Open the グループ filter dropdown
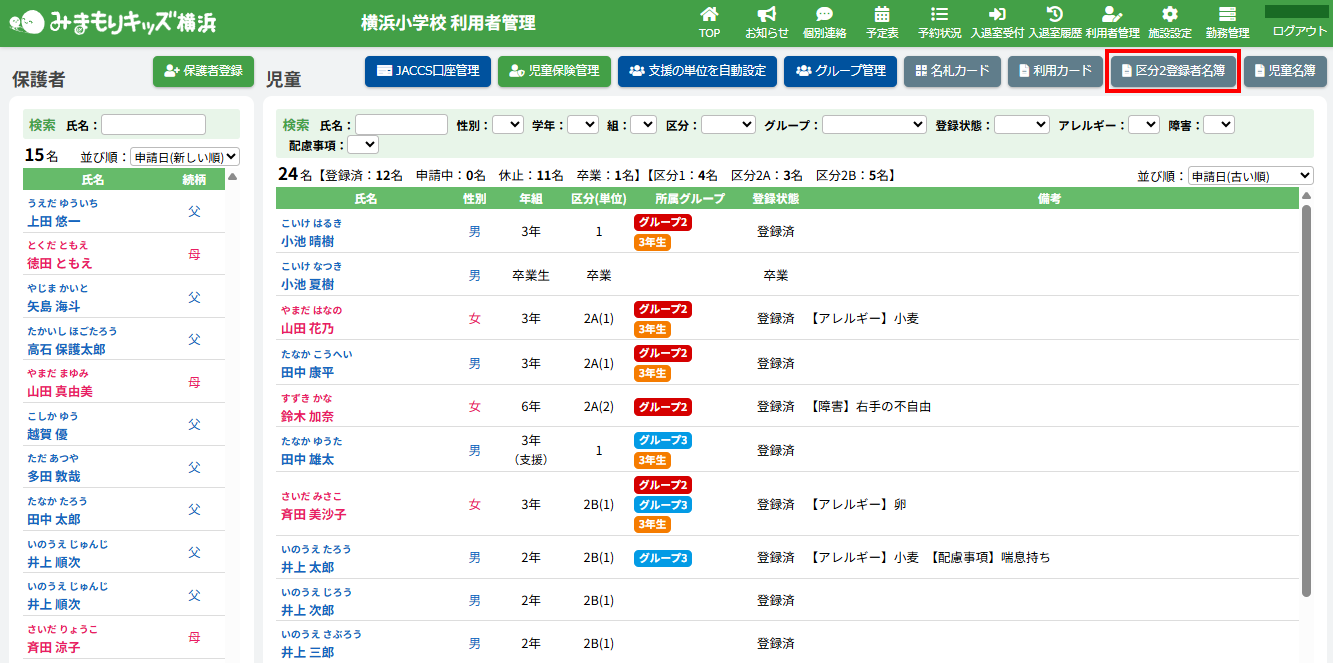This screenshot has width=1333, height=663. [x=874, y=125]
